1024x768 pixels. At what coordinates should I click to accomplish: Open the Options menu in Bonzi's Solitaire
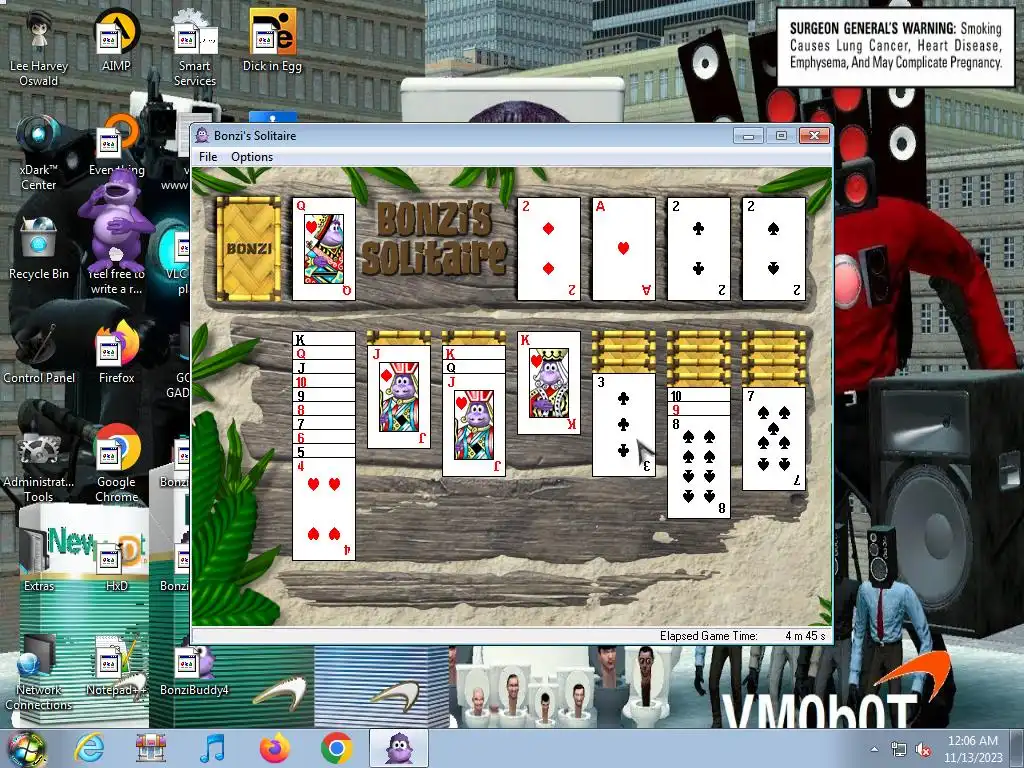251,157
